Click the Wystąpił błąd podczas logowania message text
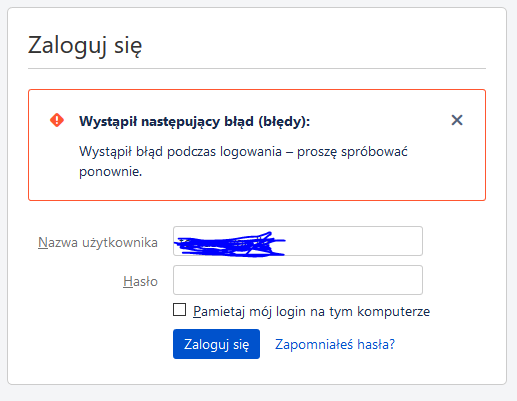This screenshot has height=401, width=517. 243,162
